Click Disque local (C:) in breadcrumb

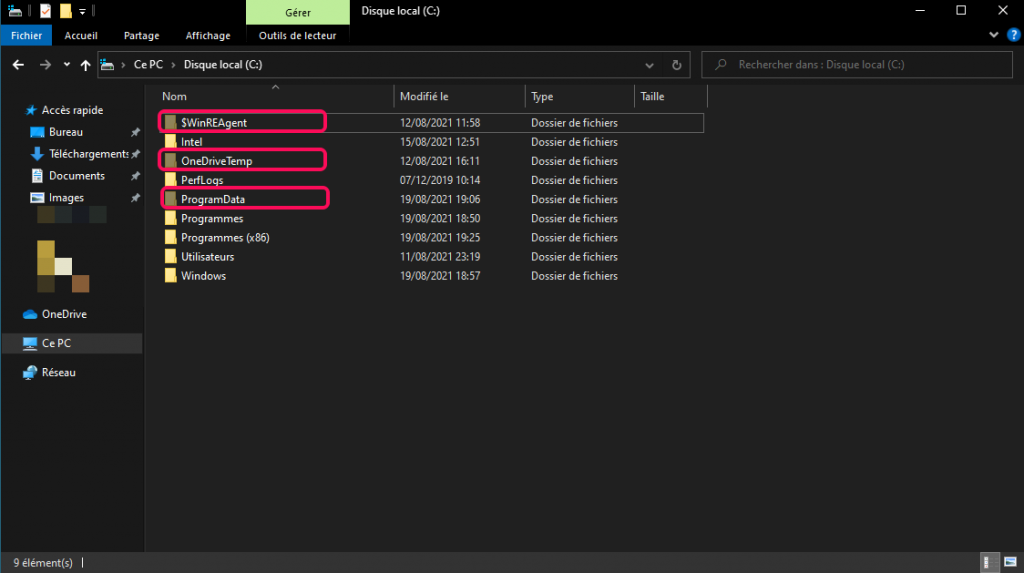[223, 65]
